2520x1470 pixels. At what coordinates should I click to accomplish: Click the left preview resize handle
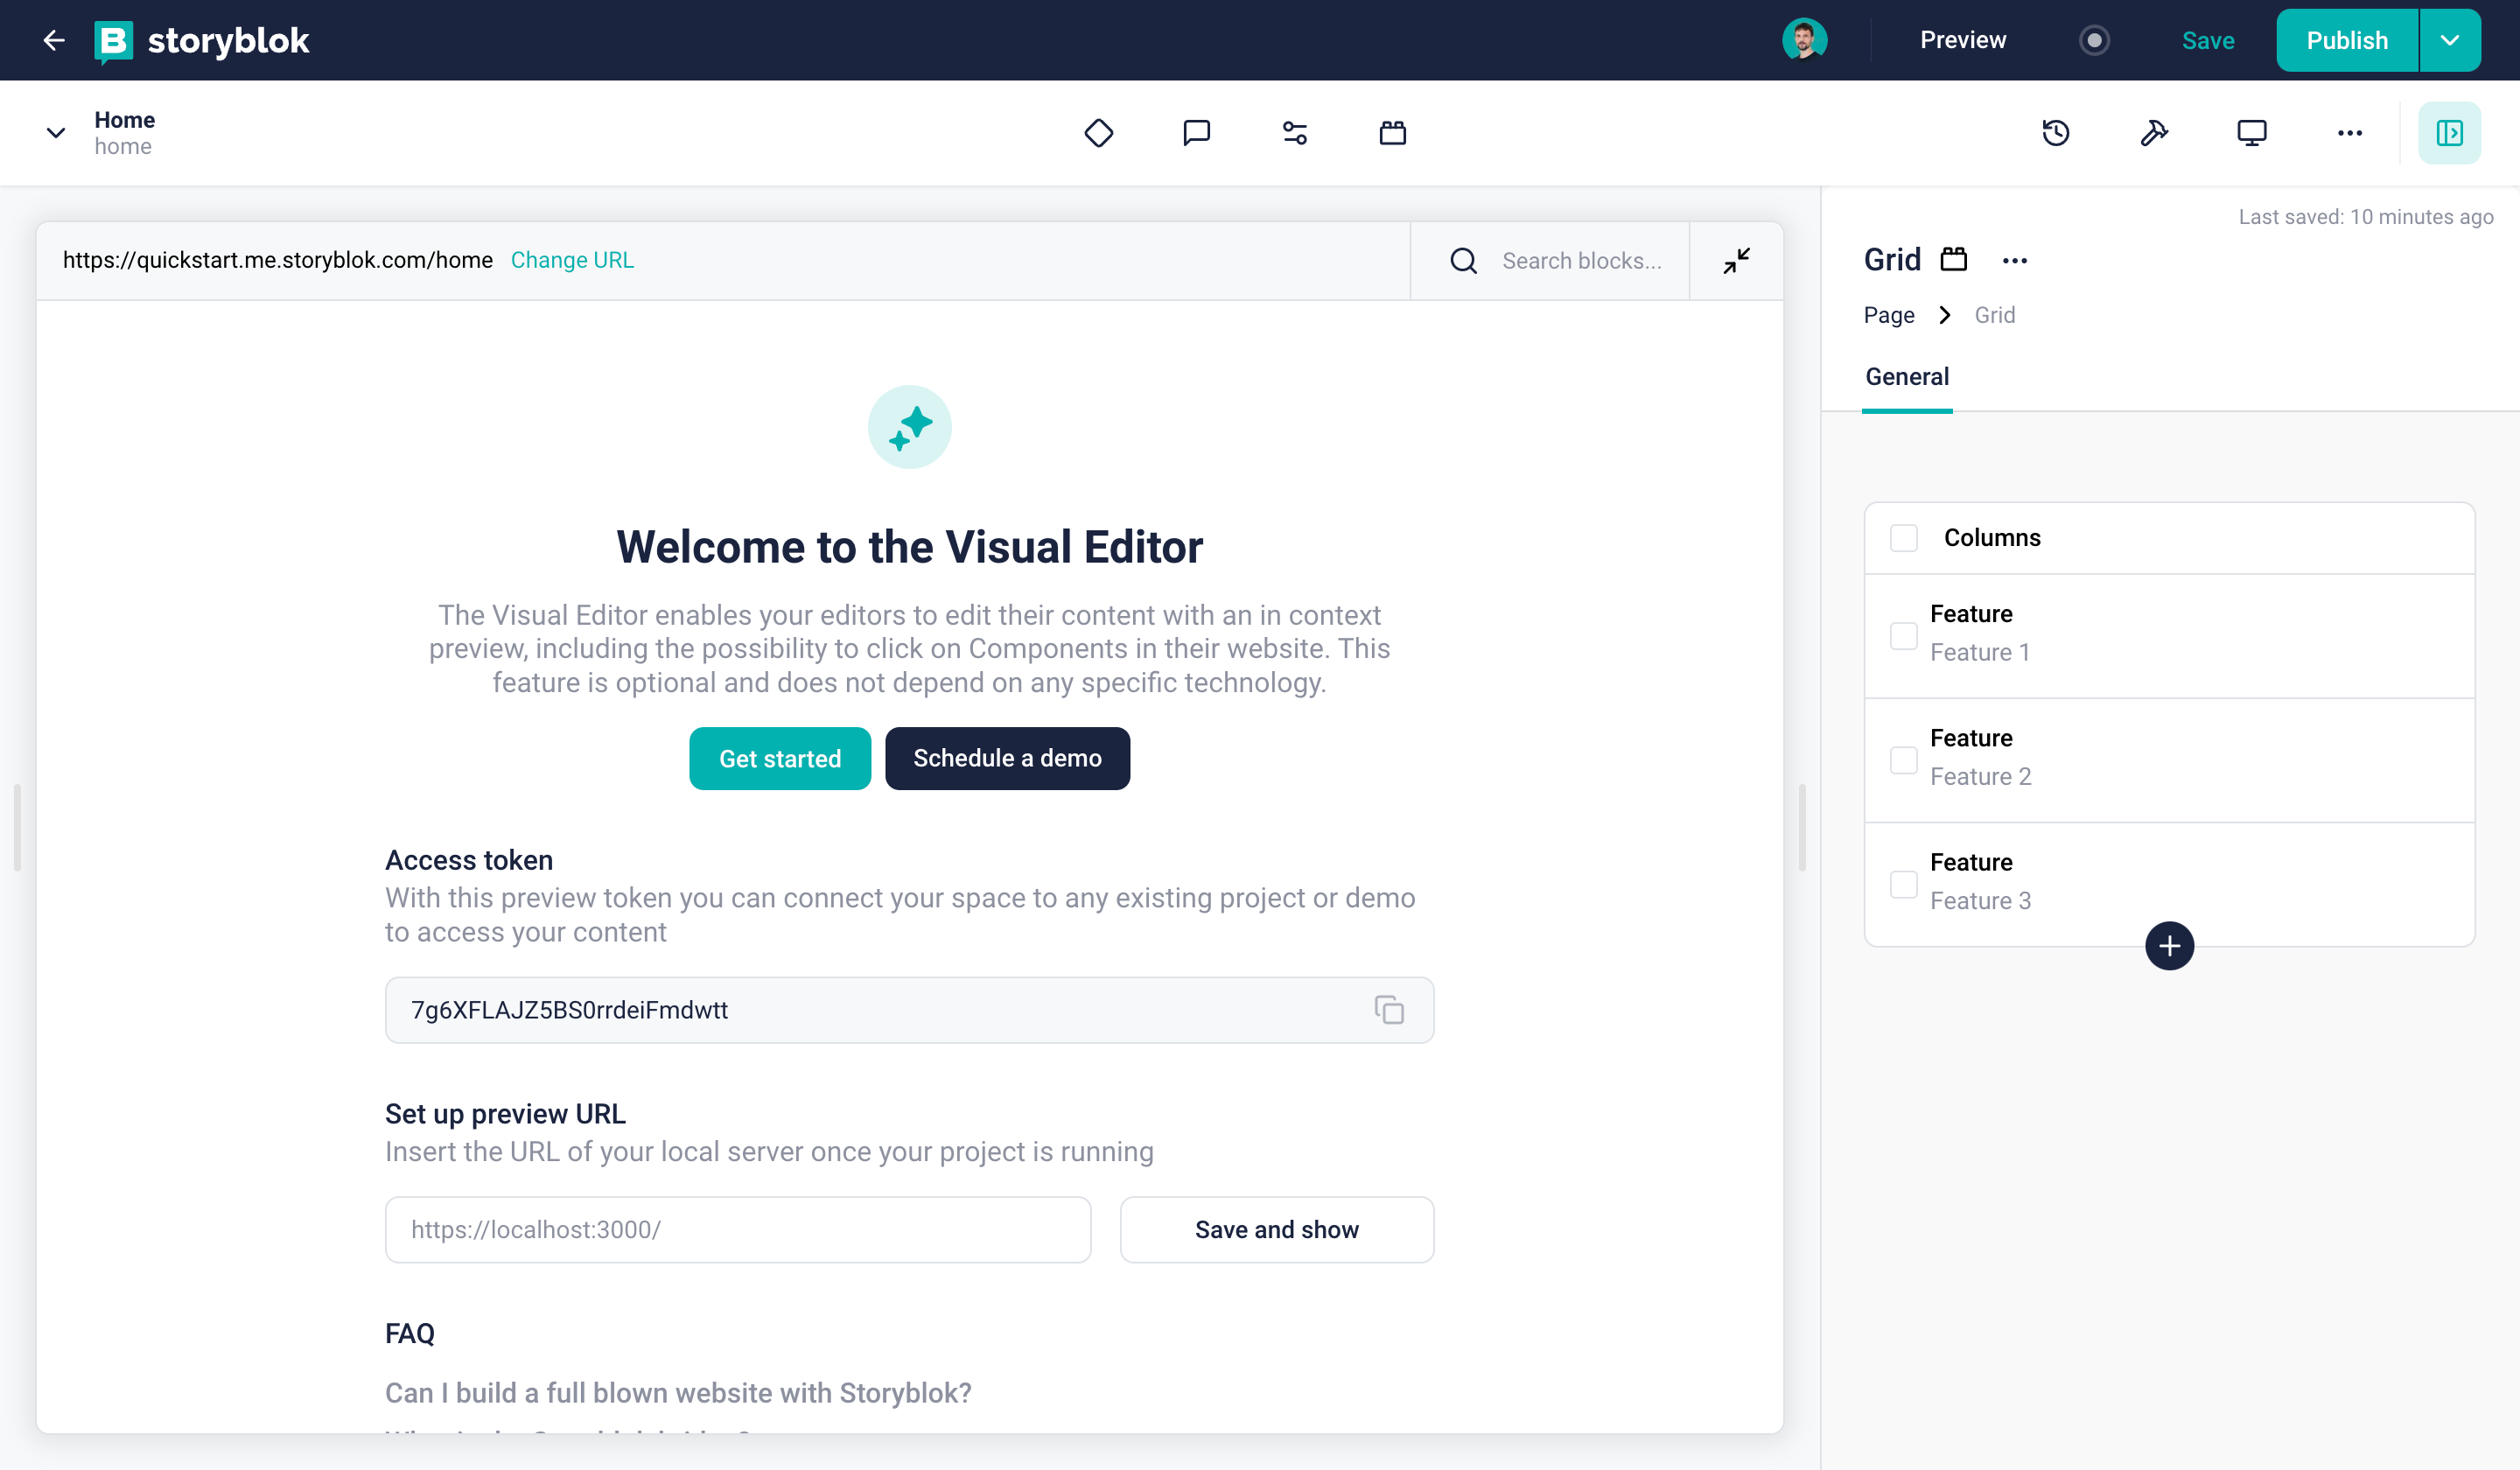coord(17,827)
